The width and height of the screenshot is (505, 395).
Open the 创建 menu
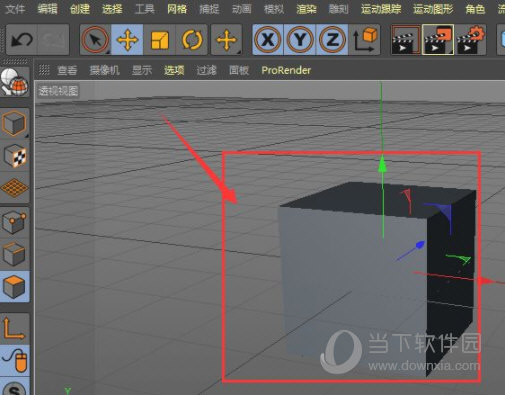pyautogui.click(x=80, y=9)
